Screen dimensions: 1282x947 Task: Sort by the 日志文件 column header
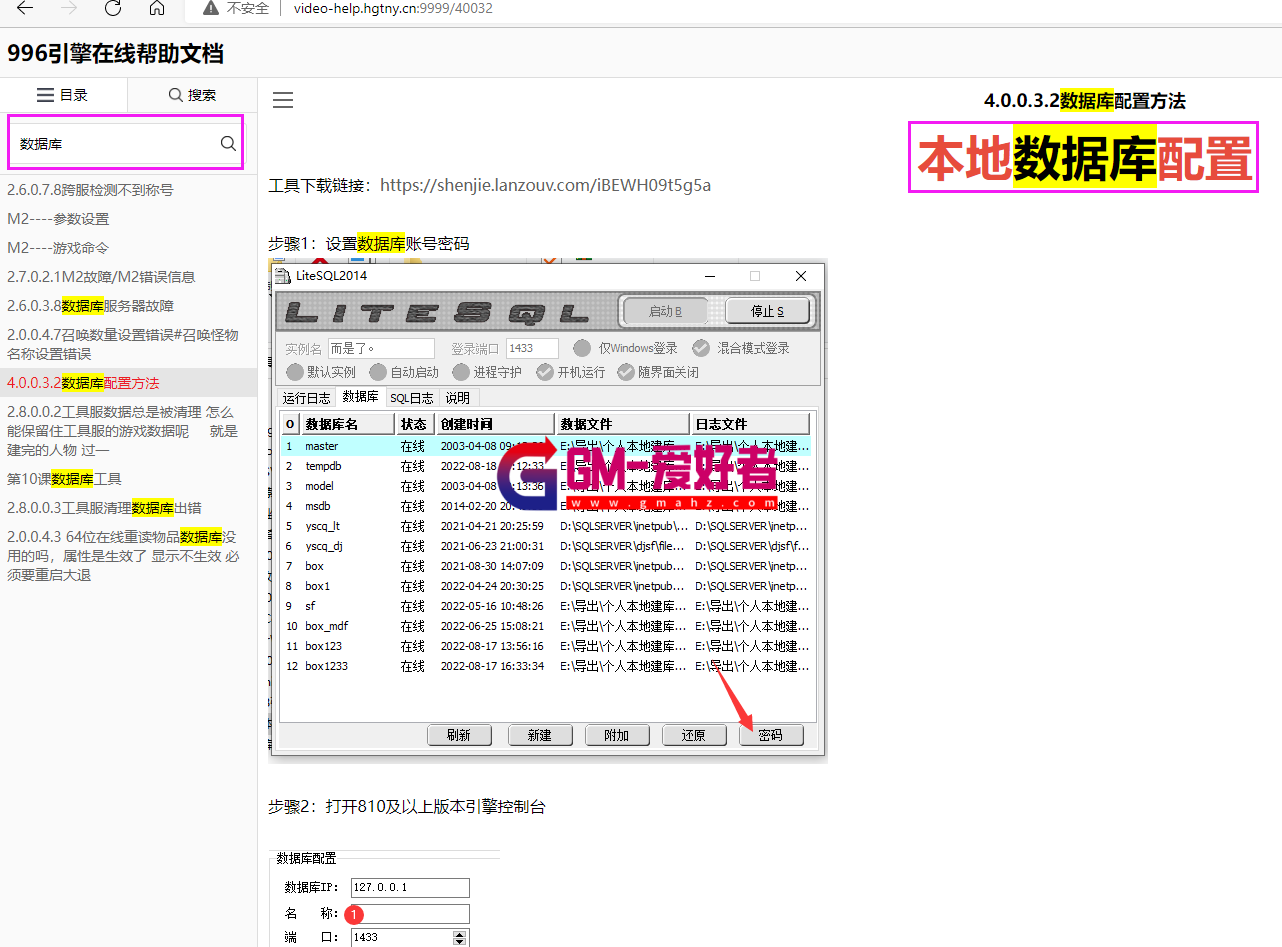[x=750, y=424]
